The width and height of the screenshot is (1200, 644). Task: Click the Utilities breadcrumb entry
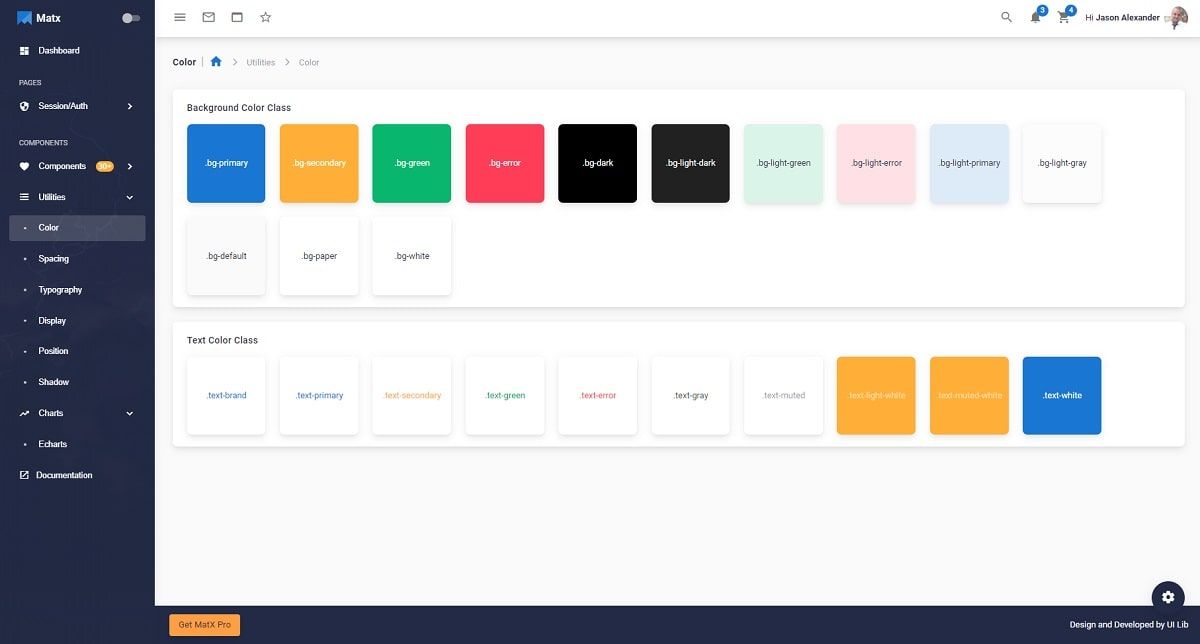260,61
